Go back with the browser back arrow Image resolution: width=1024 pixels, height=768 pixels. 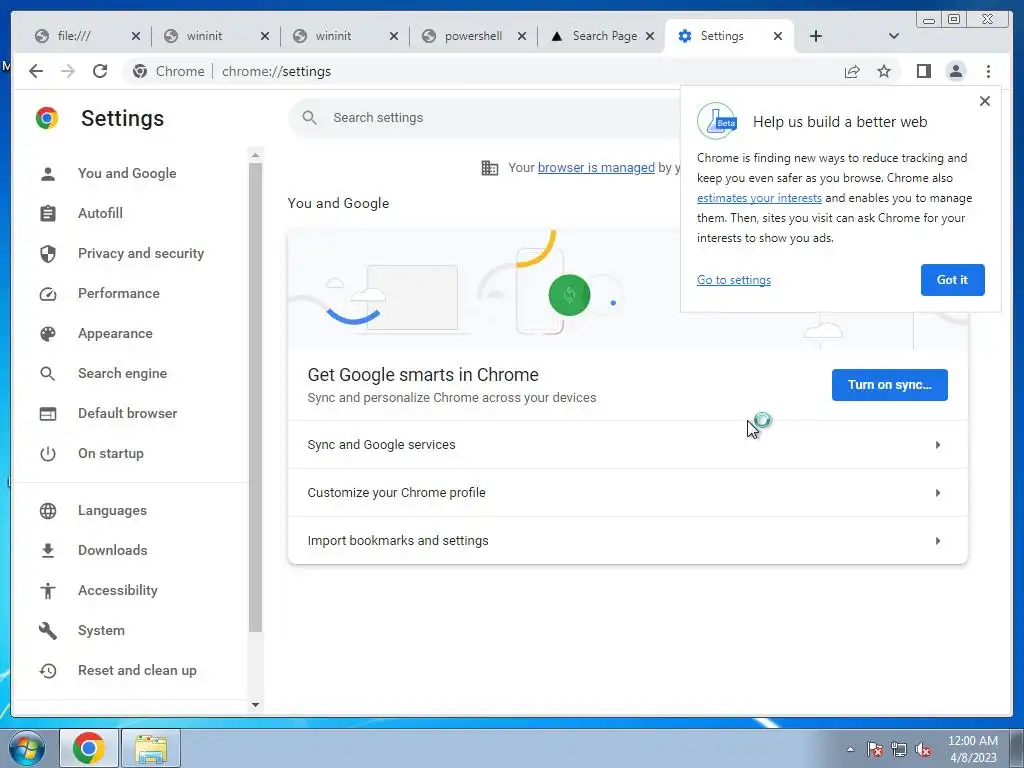pyautogui.click(x=36, y=71)
